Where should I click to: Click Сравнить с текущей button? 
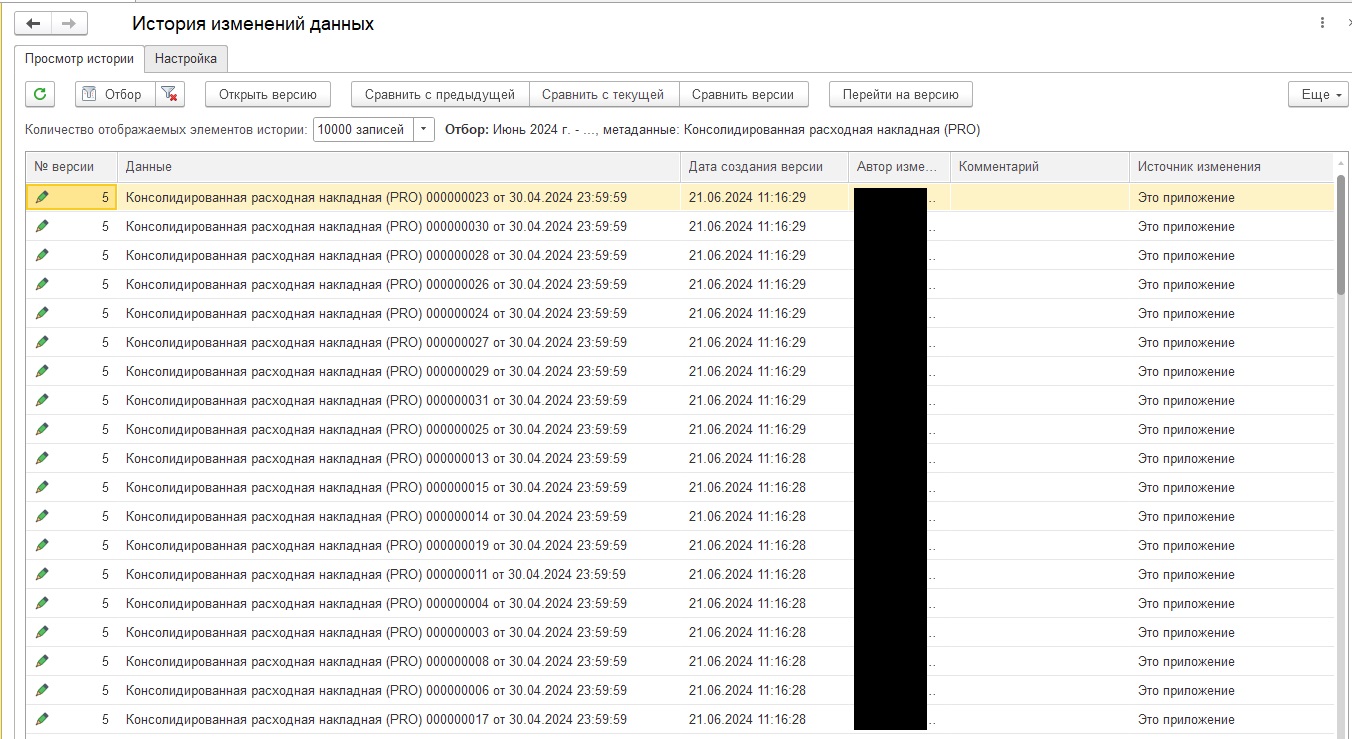tap(603, 94)
